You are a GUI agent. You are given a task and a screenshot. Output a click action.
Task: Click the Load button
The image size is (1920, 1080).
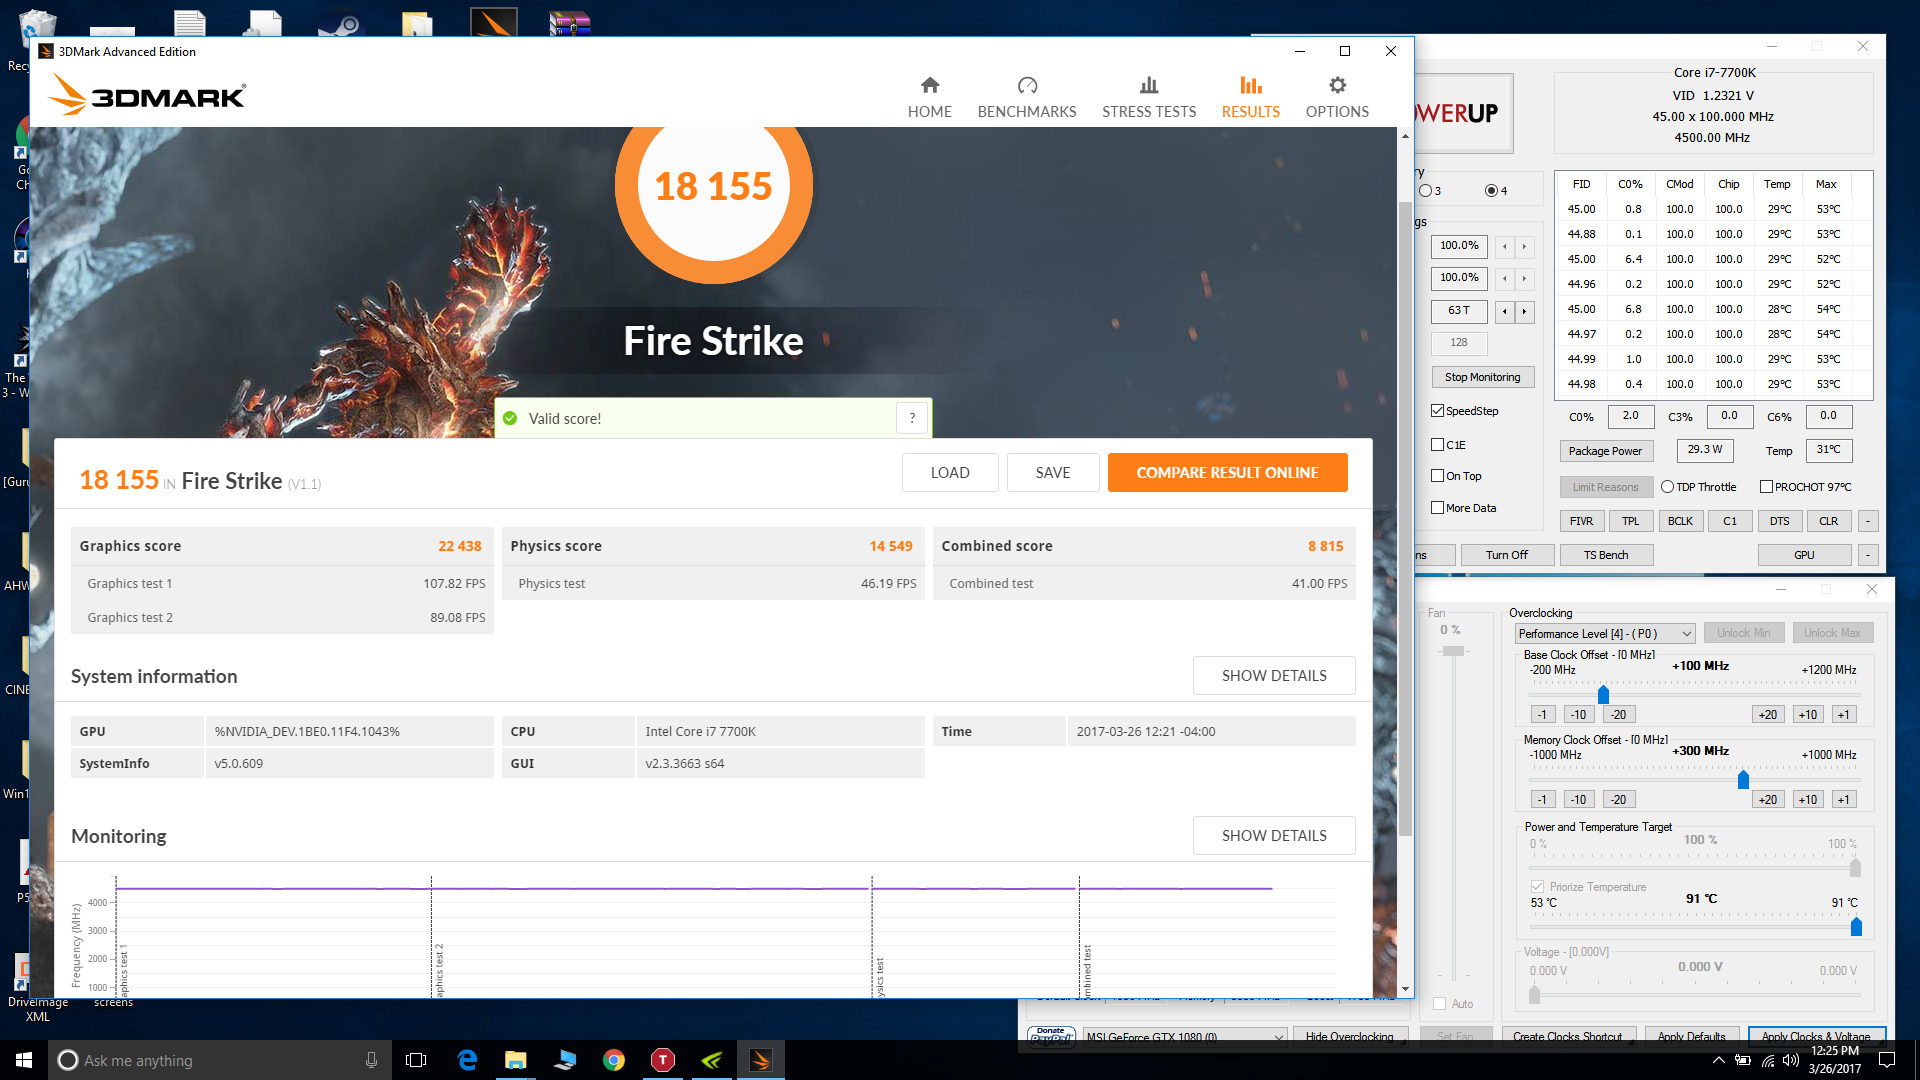point(950,472)
